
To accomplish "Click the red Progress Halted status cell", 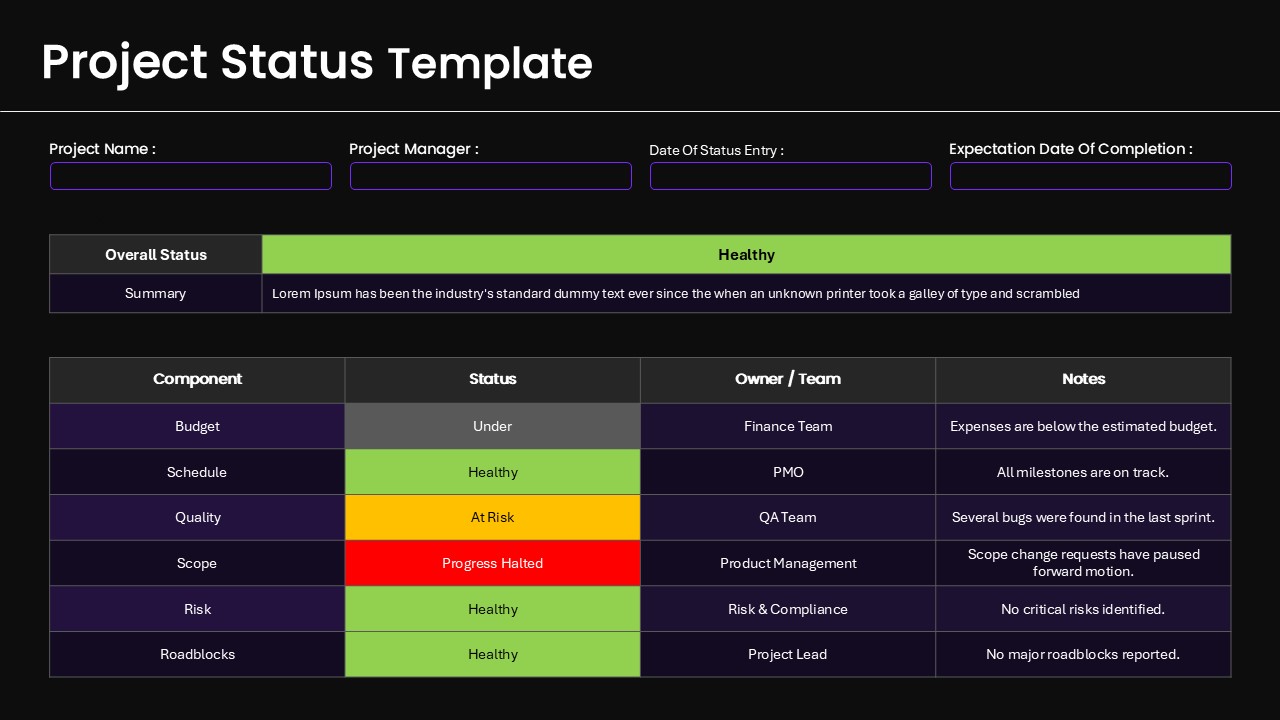I will 493,563.
